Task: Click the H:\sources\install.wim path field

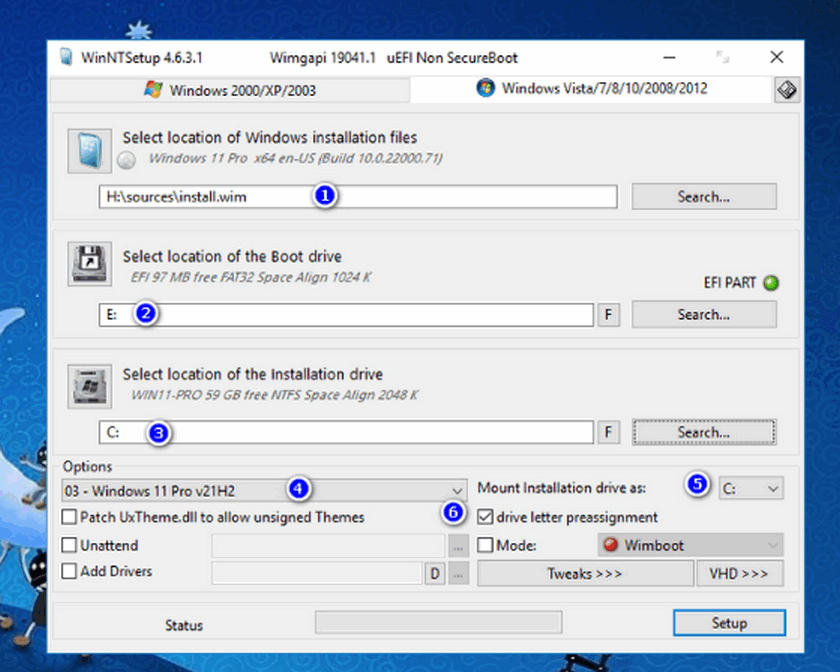Action: [358, 197]
